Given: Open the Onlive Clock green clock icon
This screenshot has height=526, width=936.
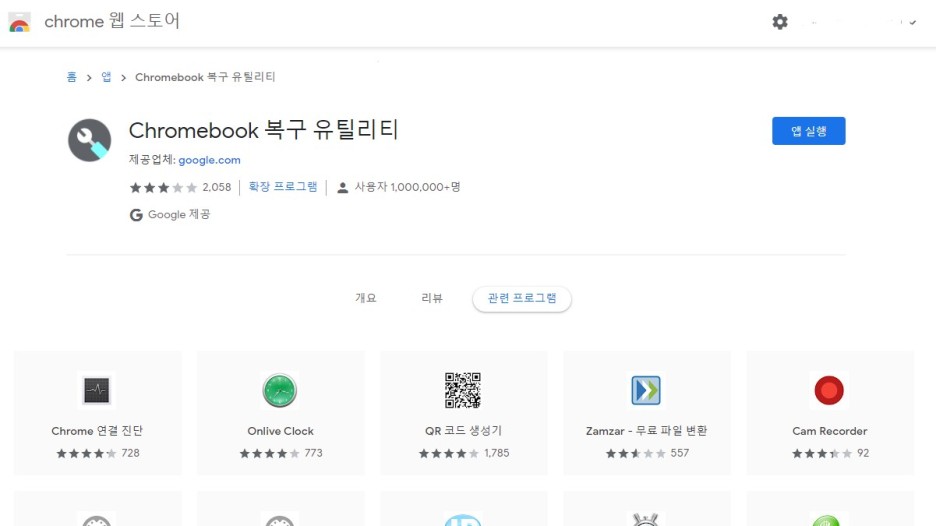Looking at the screenshot, I should [280, 390].
